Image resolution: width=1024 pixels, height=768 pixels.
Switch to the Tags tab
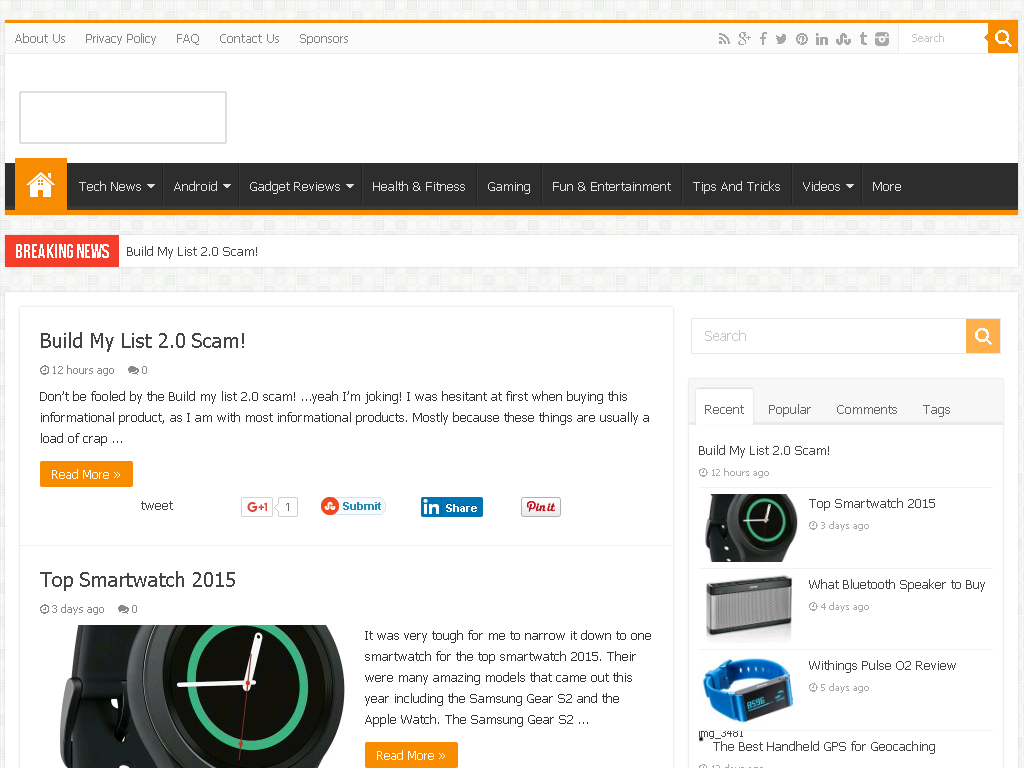click(x=936, y=409)
